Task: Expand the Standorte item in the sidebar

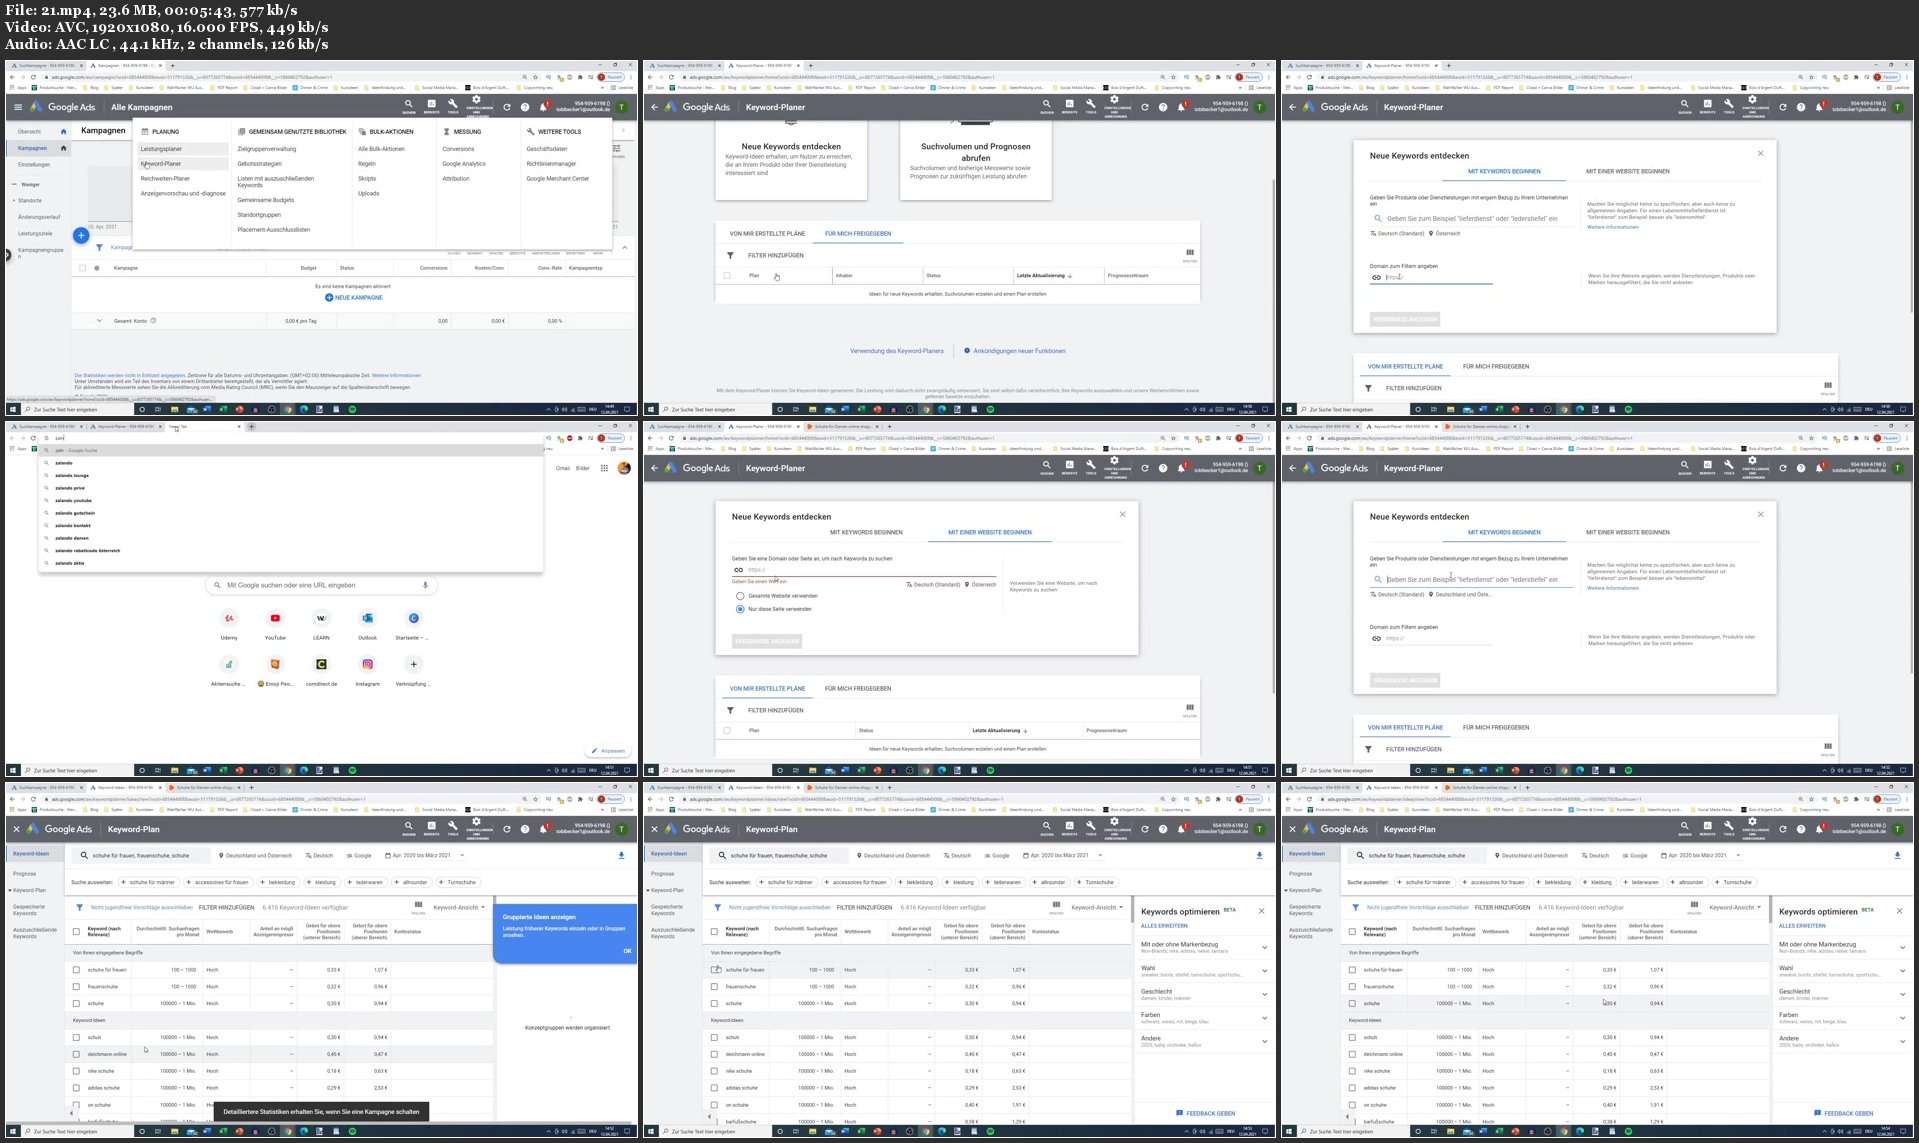Action: pos(29,200)
